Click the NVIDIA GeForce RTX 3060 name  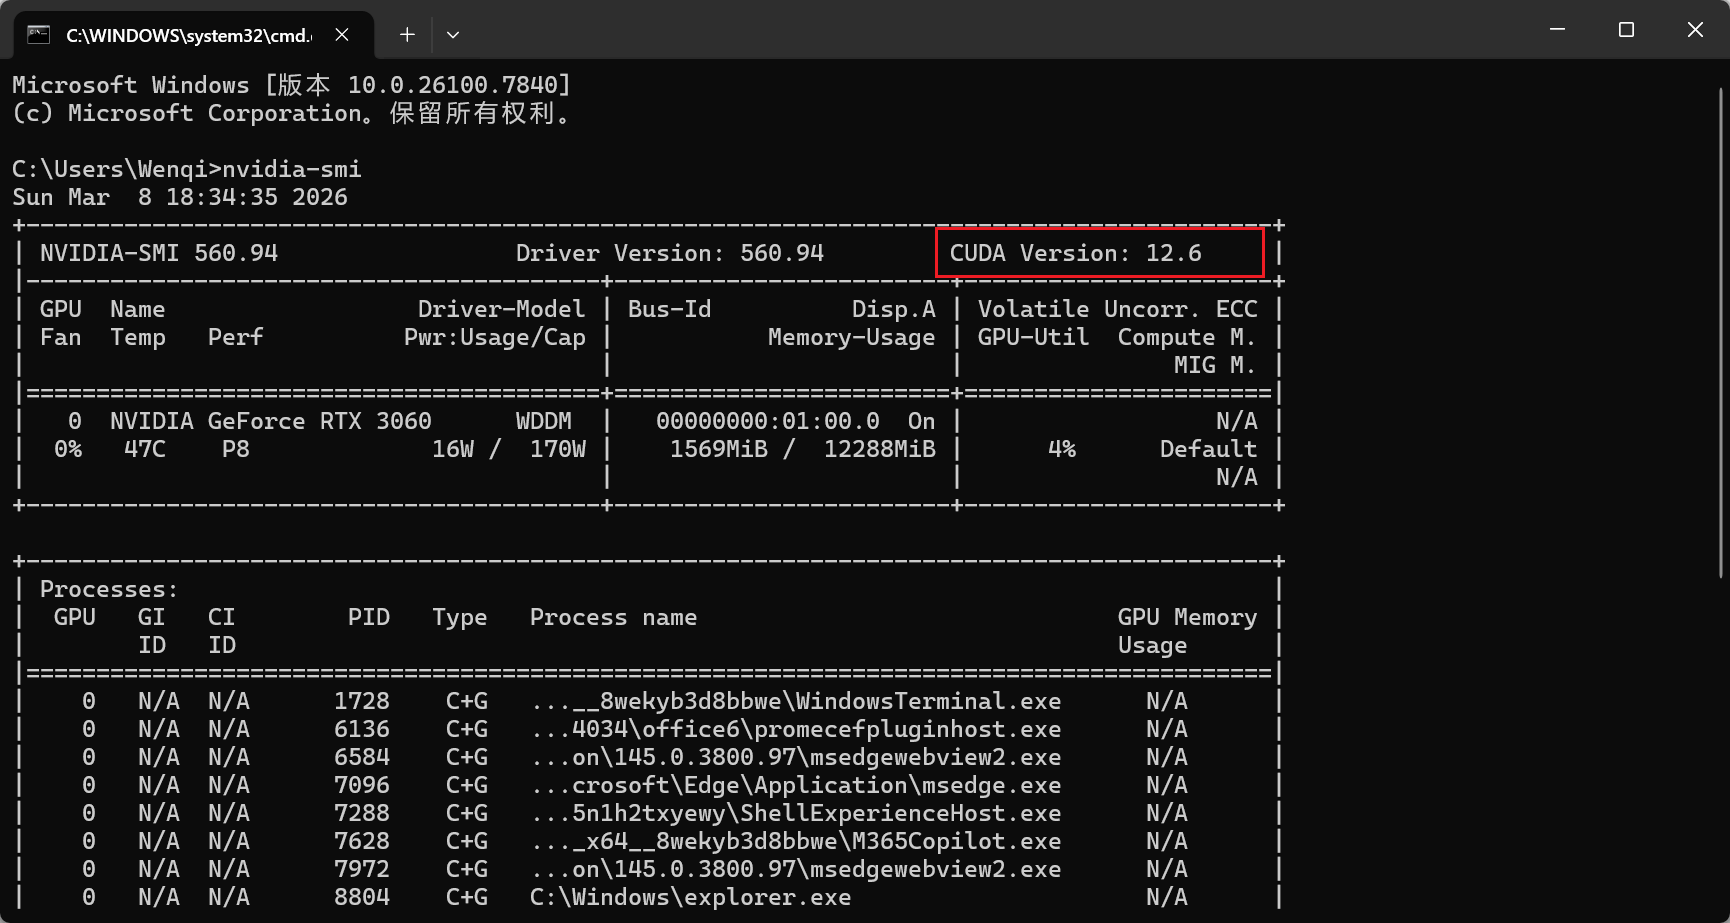270,421
